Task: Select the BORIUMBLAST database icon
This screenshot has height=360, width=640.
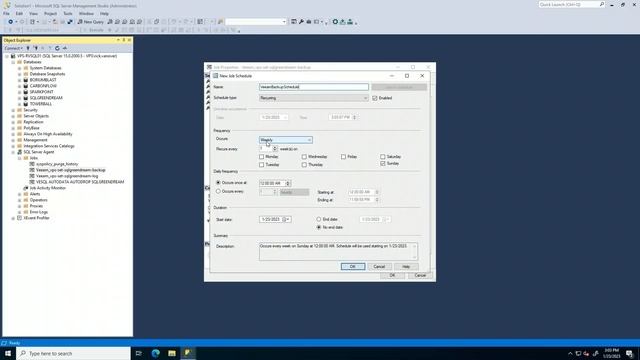Action: tap(26, 80)
